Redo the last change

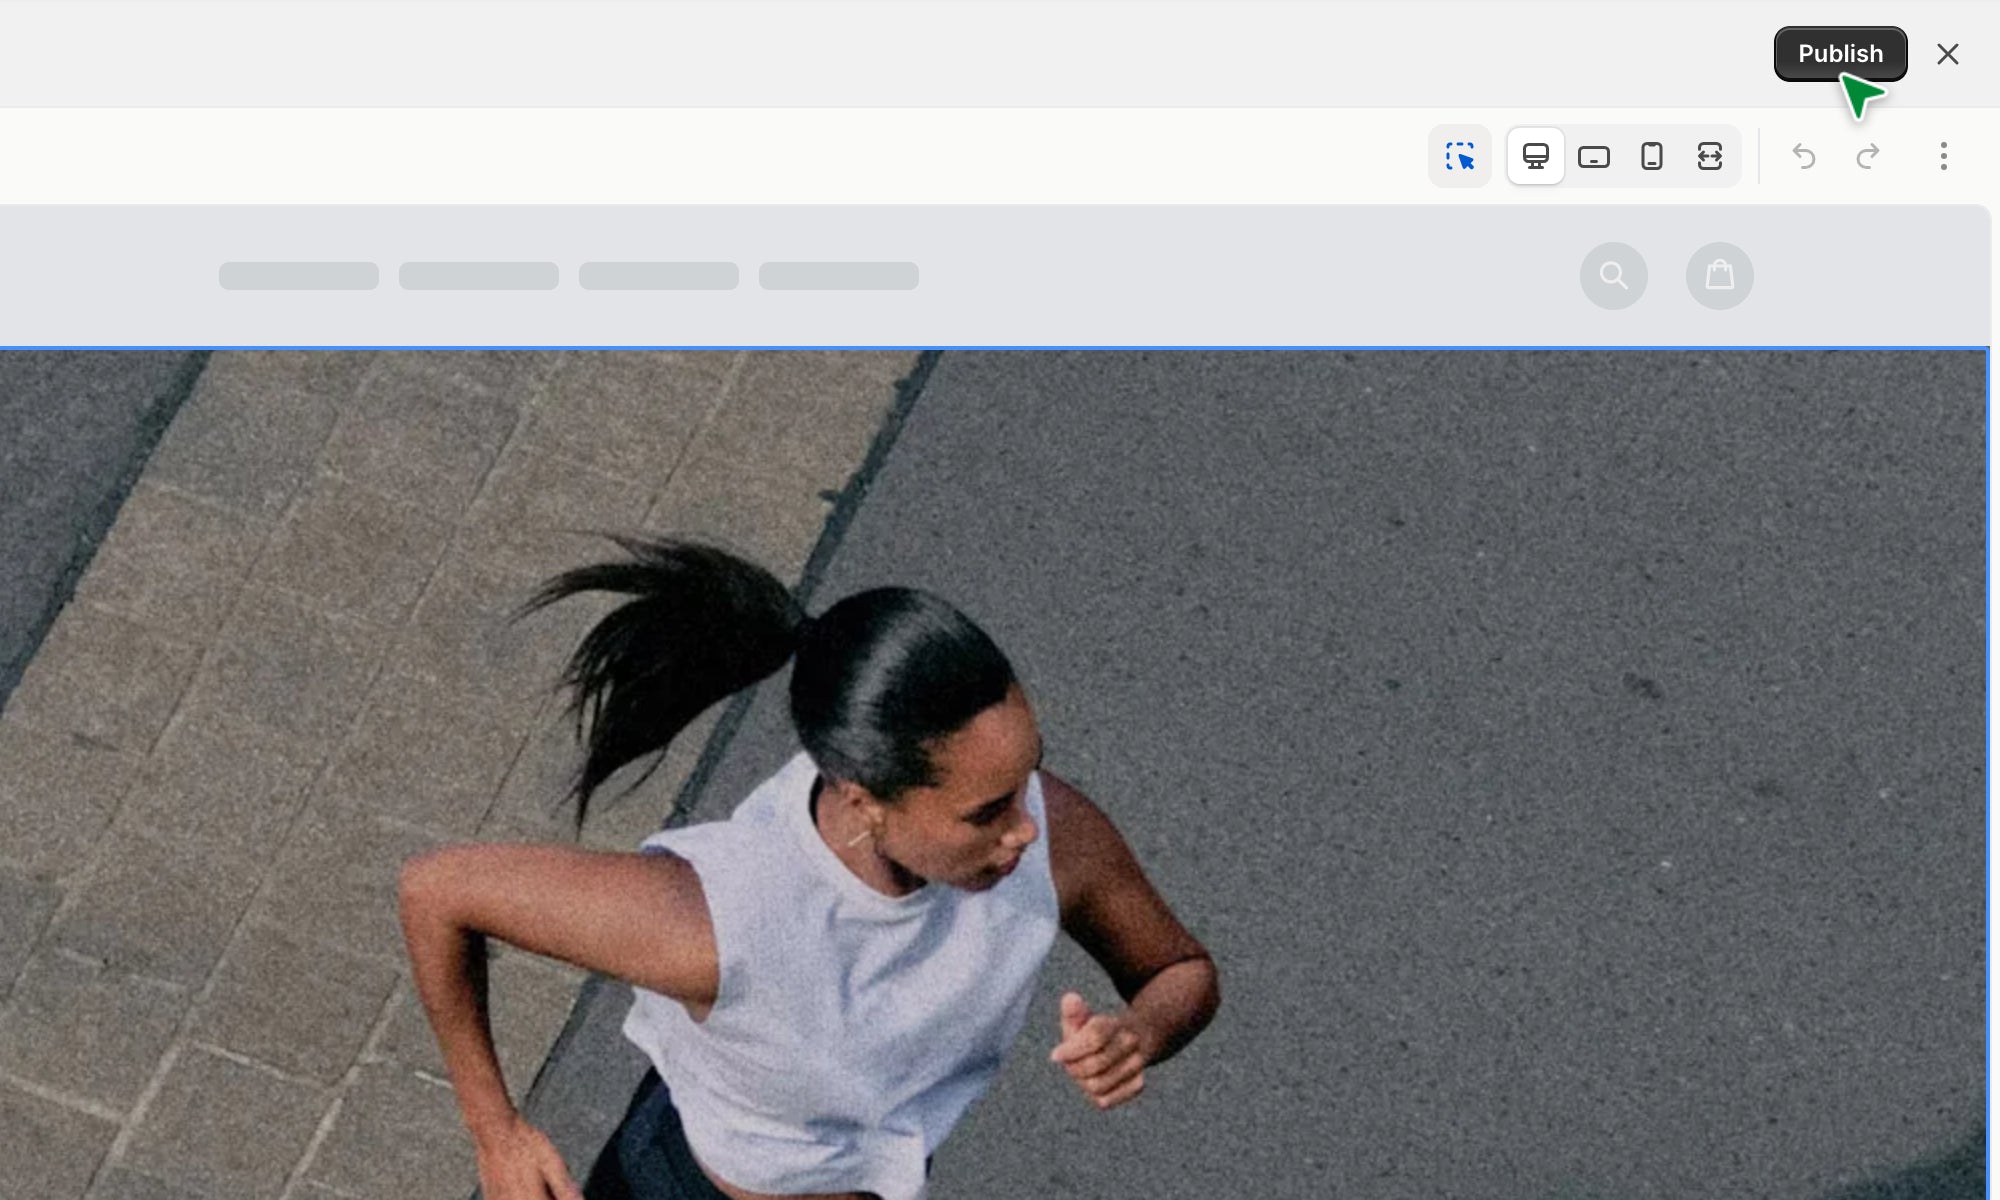click(1867, 156)
